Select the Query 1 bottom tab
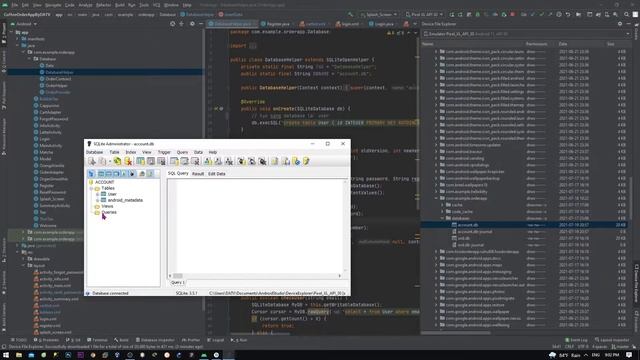Screen dimensions: 640x360 [x=178, y=282]
